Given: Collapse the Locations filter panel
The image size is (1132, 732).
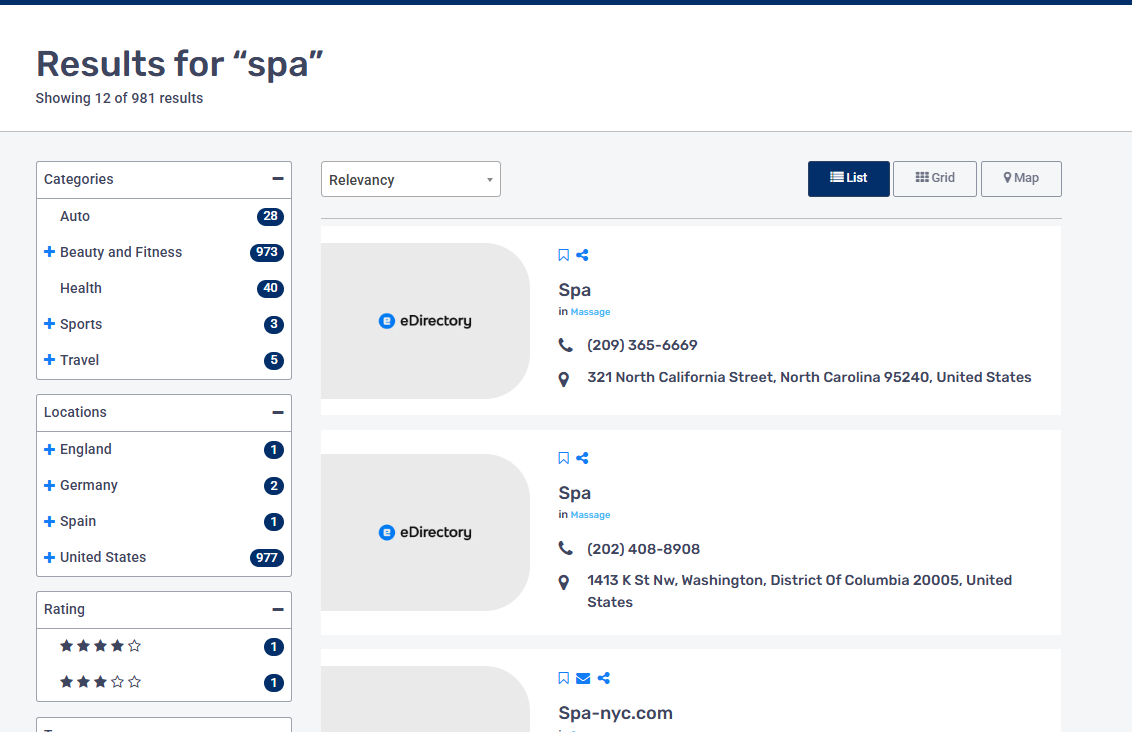Looking at the screenshot, I should 278,412.
